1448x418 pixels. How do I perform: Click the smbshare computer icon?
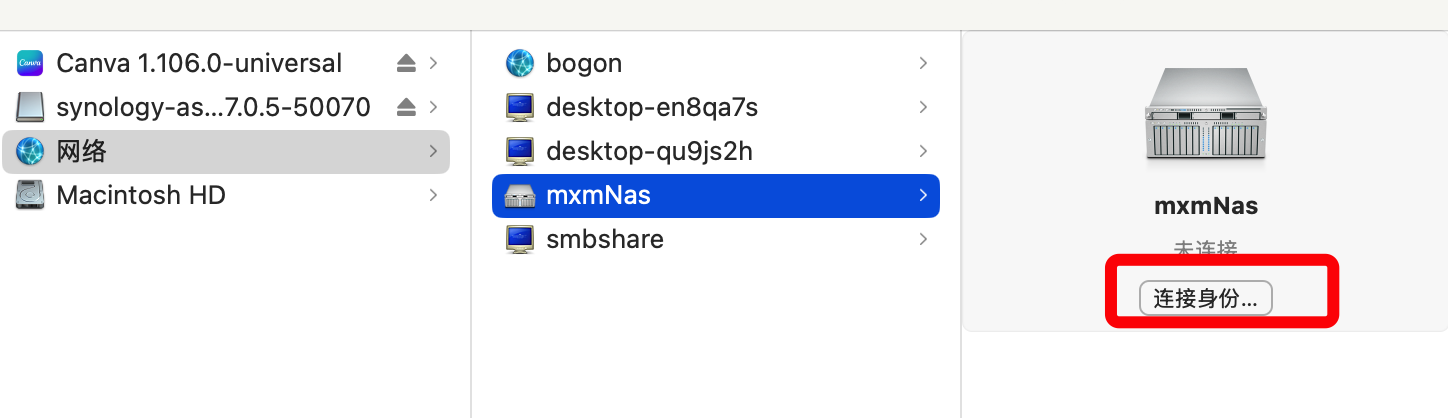pos(521,240)
